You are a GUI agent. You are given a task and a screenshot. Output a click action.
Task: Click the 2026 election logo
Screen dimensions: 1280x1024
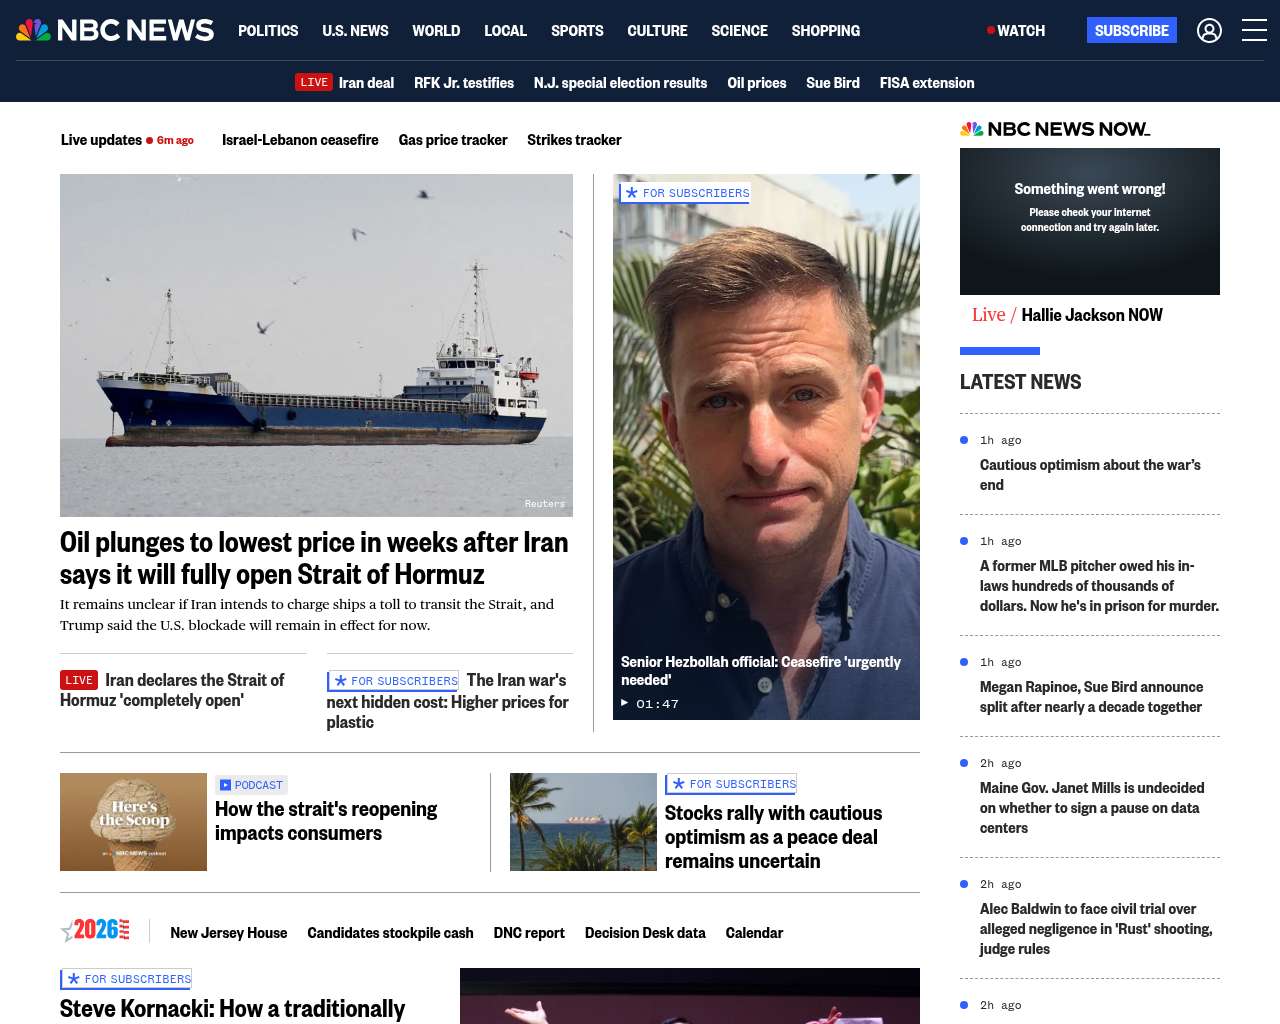[95, 930]
